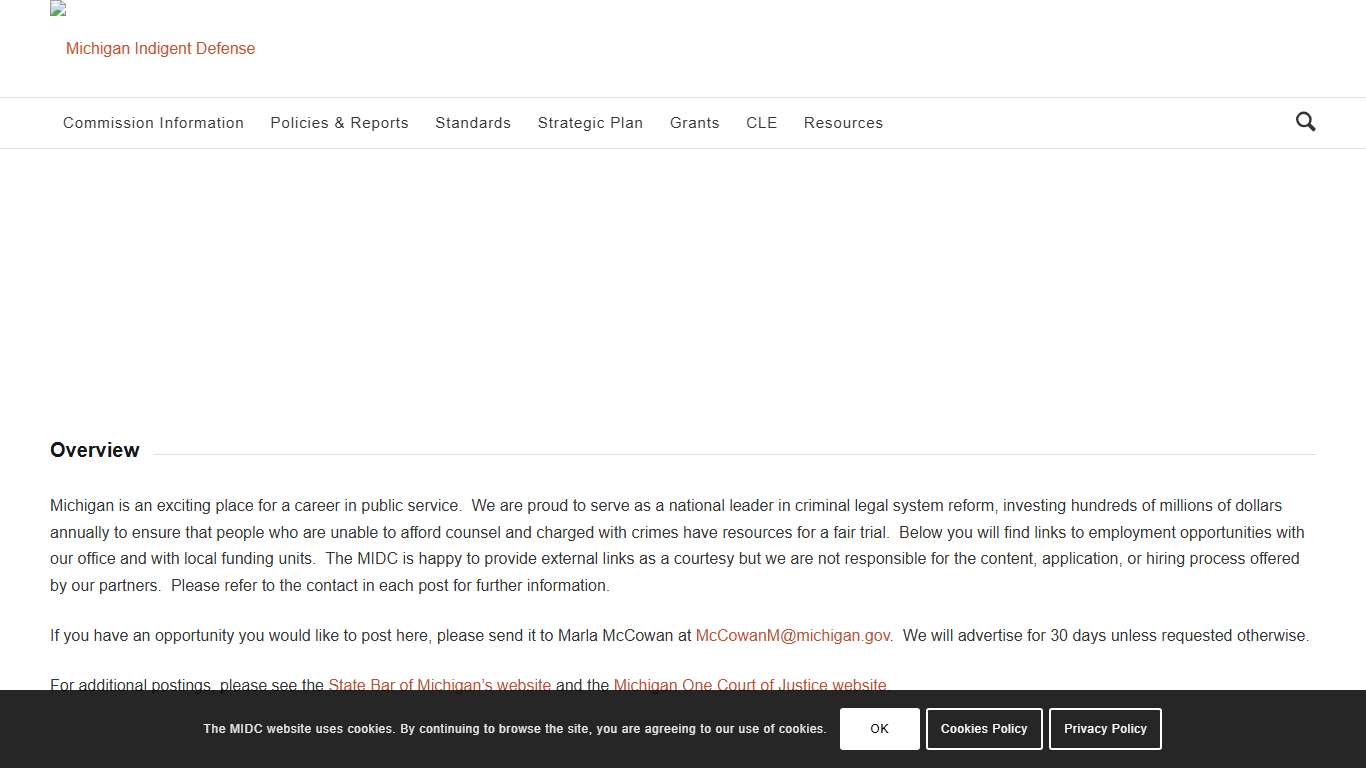The image size is (1366, 768).
Task: Visit the State Bar of Michigan's website link
Action: pyautogui.click(x=439, y=685)
